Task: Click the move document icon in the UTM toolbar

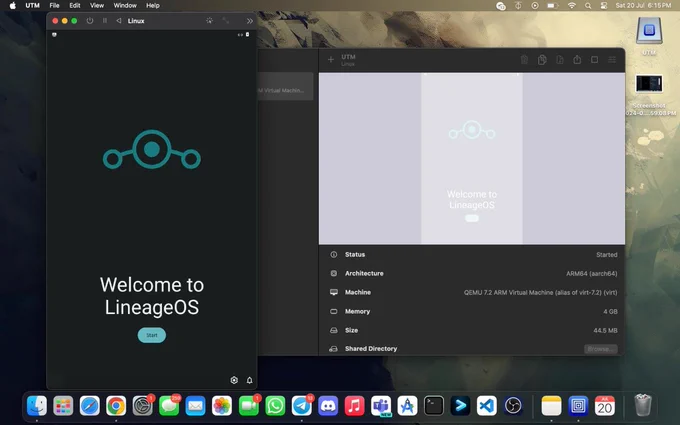Action: (560, 60)
